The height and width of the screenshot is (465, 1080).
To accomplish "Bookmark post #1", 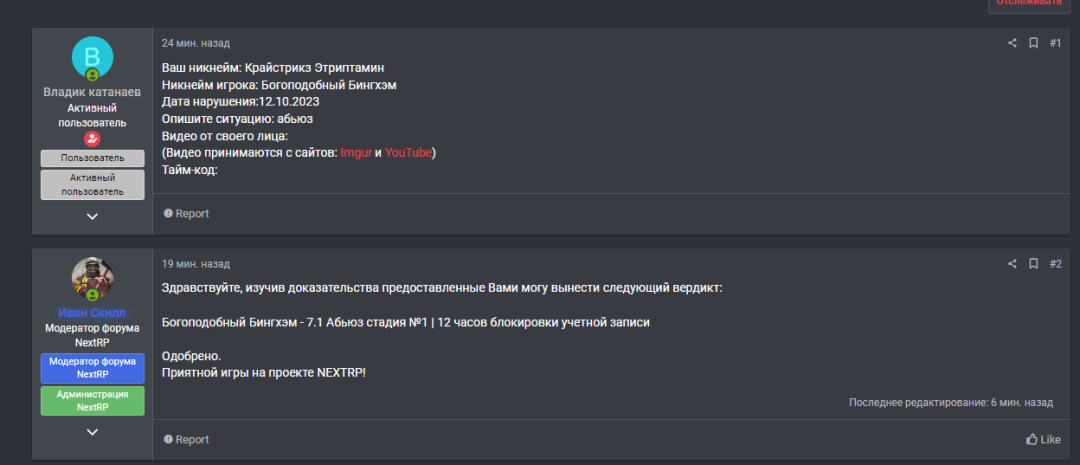I will (x=1033, y=43).
